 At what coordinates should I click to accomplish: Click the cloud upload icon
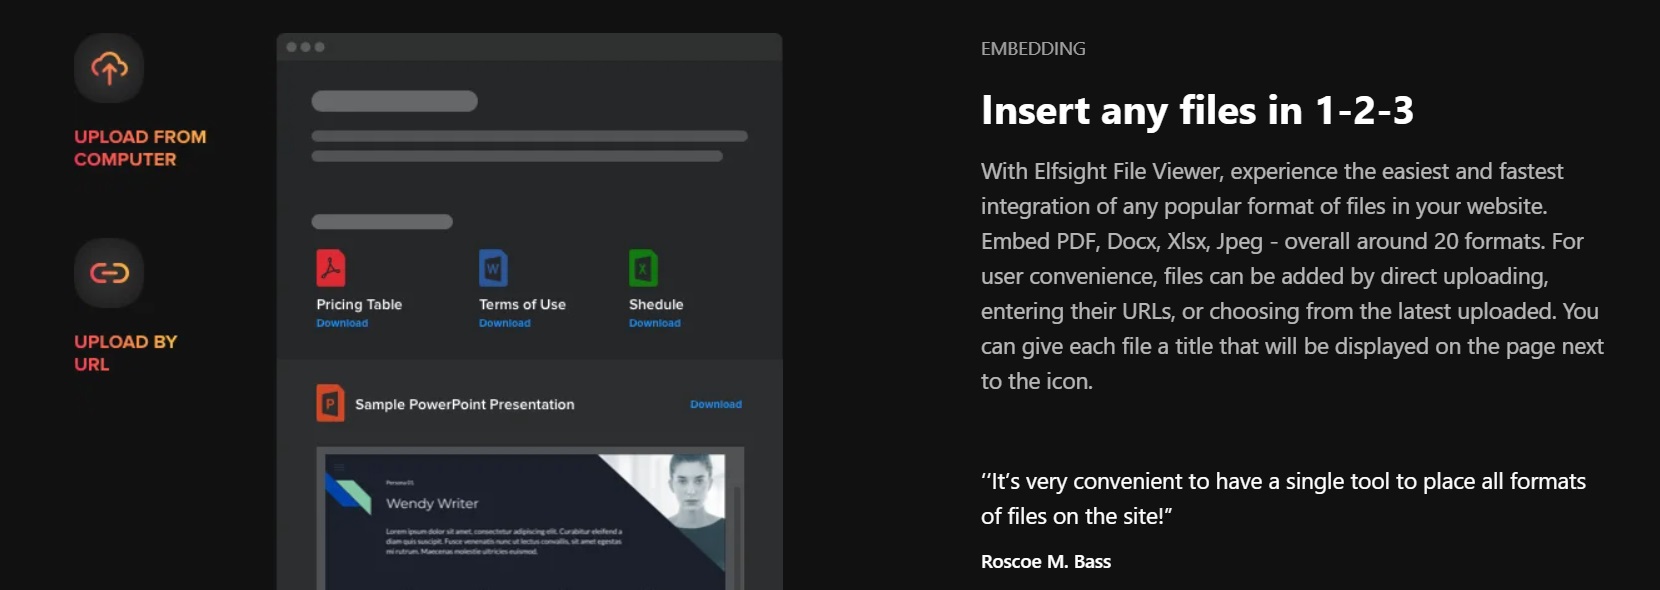[109, 68]
